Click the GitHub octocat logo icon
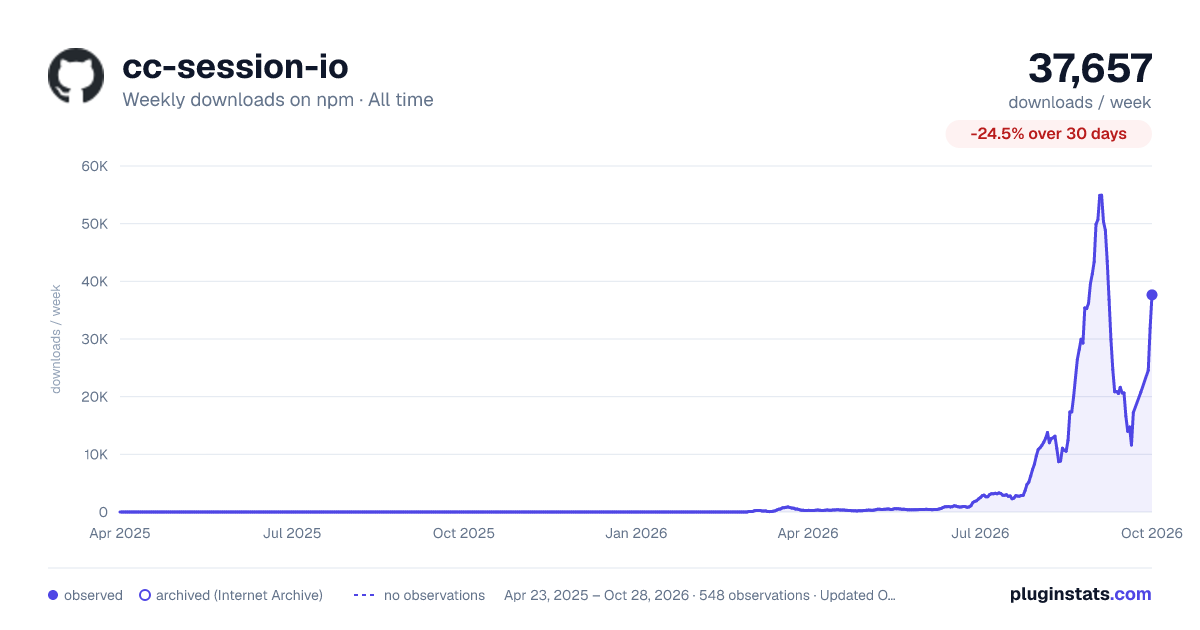The height and width of the screenshot is (630, 1200). pos(76,75)
